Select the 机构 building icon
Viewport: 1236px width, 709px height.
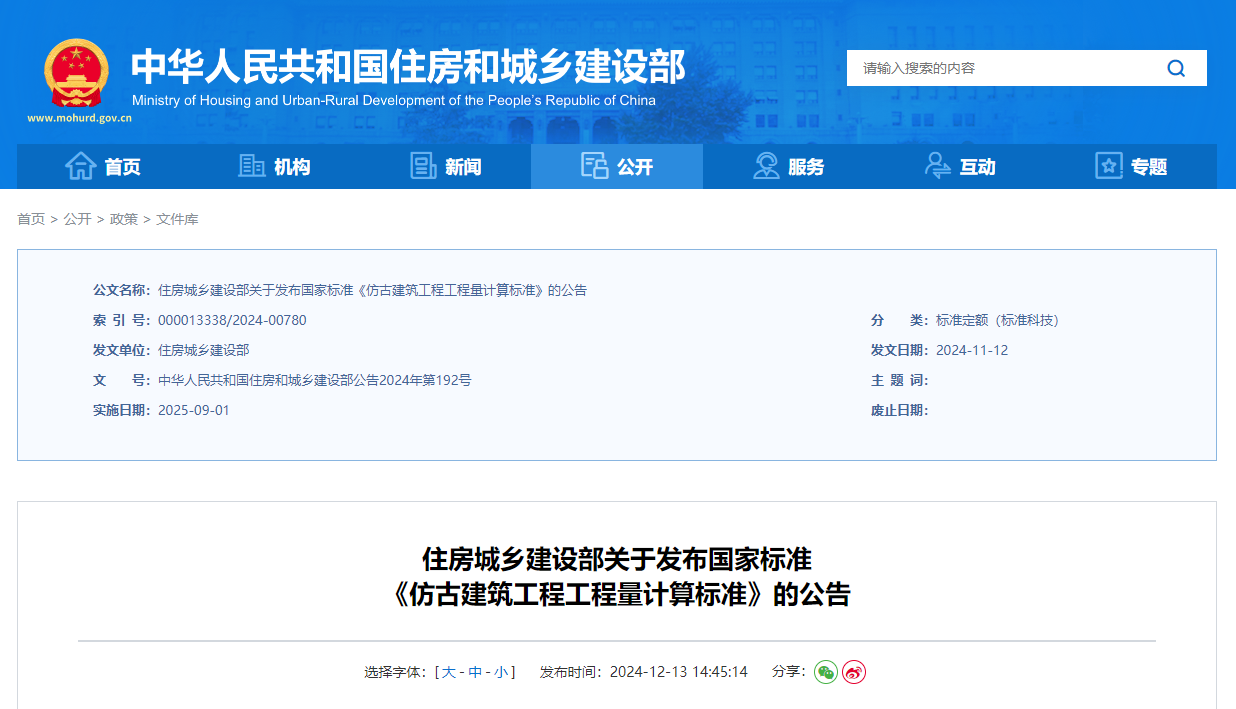(254, 166)
